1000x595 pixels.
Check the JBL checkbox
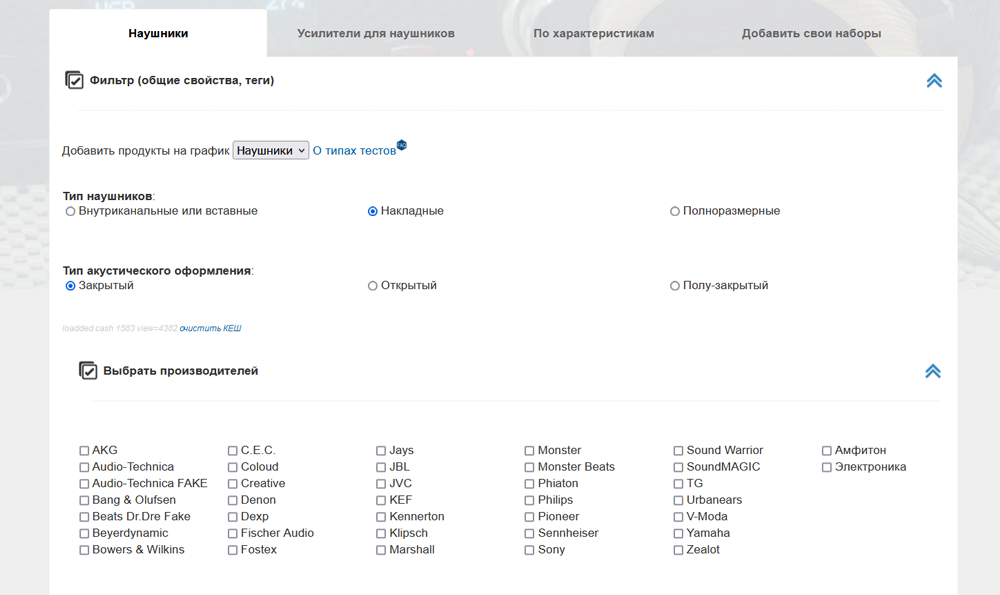(x=381, y=467)
